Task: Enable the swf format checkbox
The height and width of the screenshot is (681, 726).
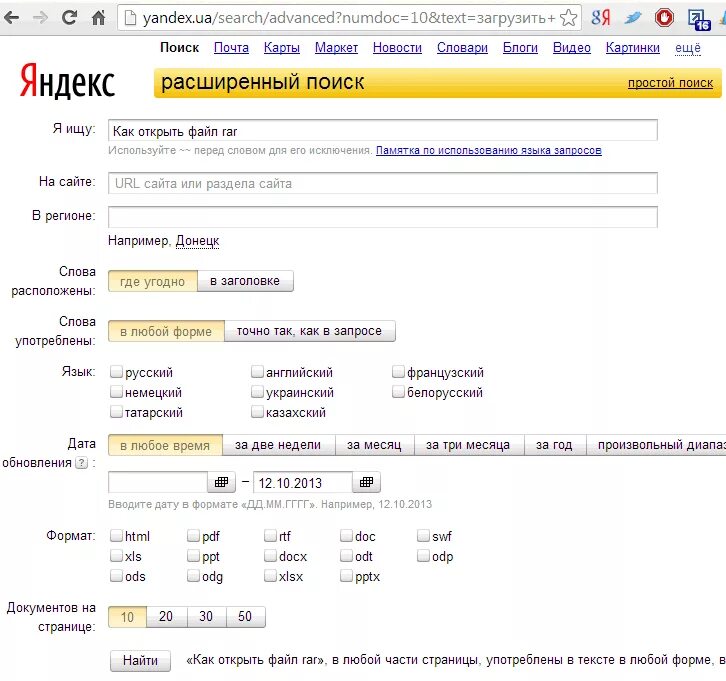Action: point(423,536)
